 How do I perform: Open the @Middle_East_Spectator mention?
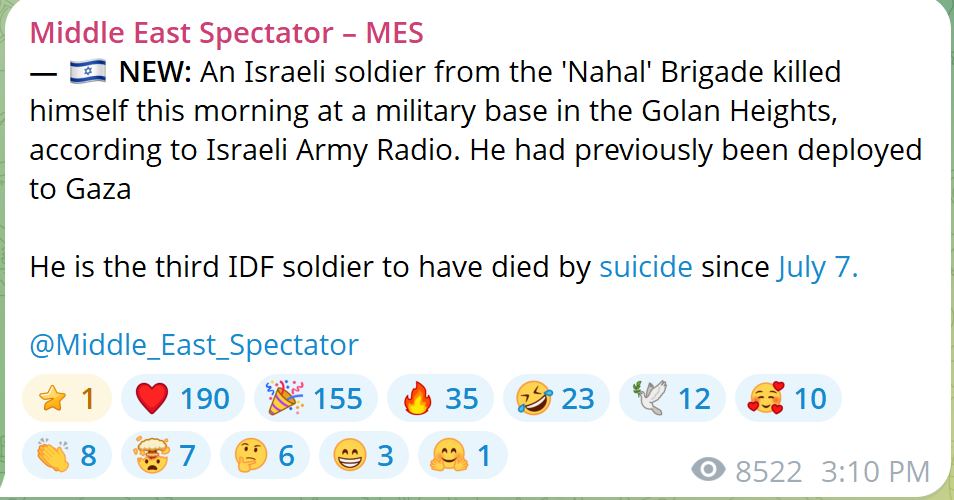tap(194, 345)
